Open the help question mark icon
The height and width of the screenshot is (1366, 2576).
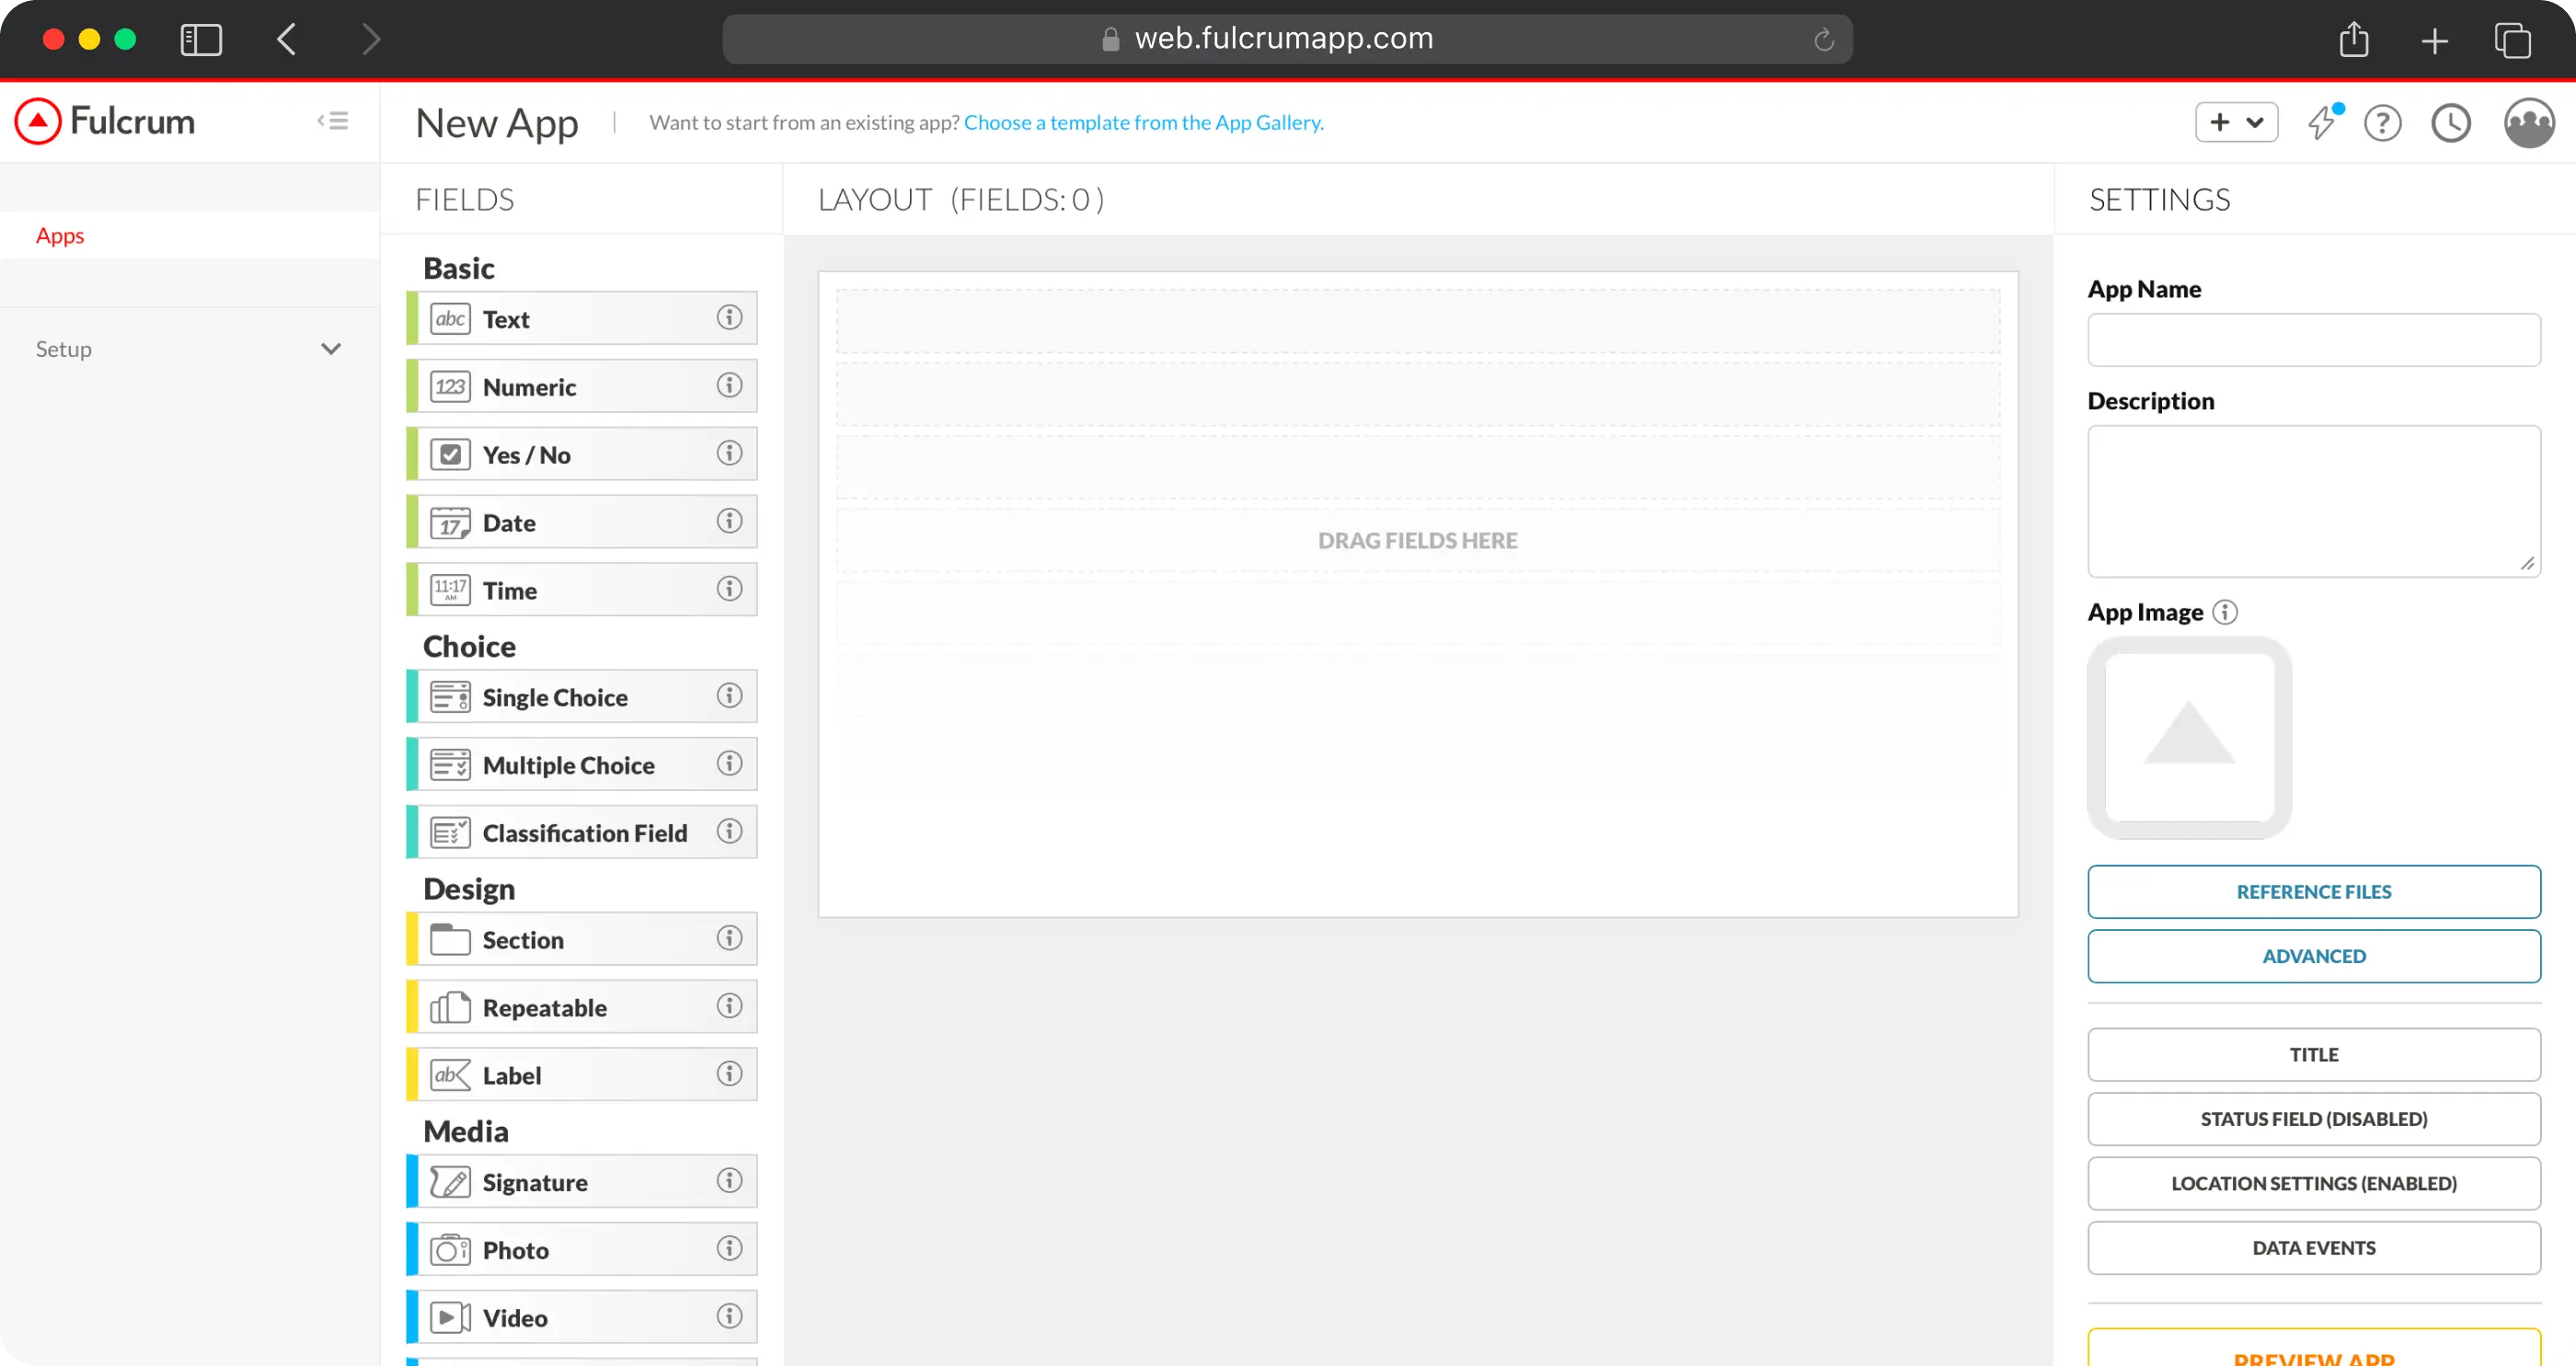pyautogui.click(x=2382, y=123)
